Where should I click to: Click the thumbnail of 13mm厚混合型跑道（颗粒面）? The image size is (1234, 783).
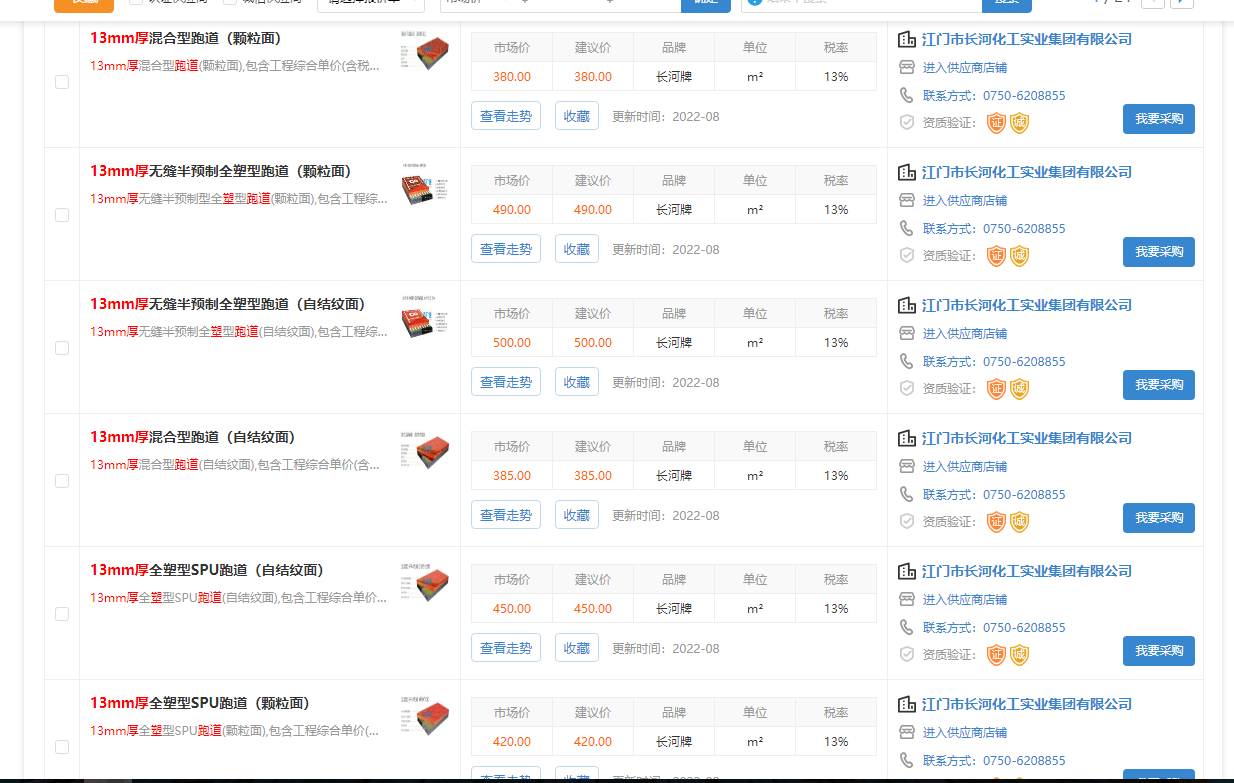click(425, 49)
